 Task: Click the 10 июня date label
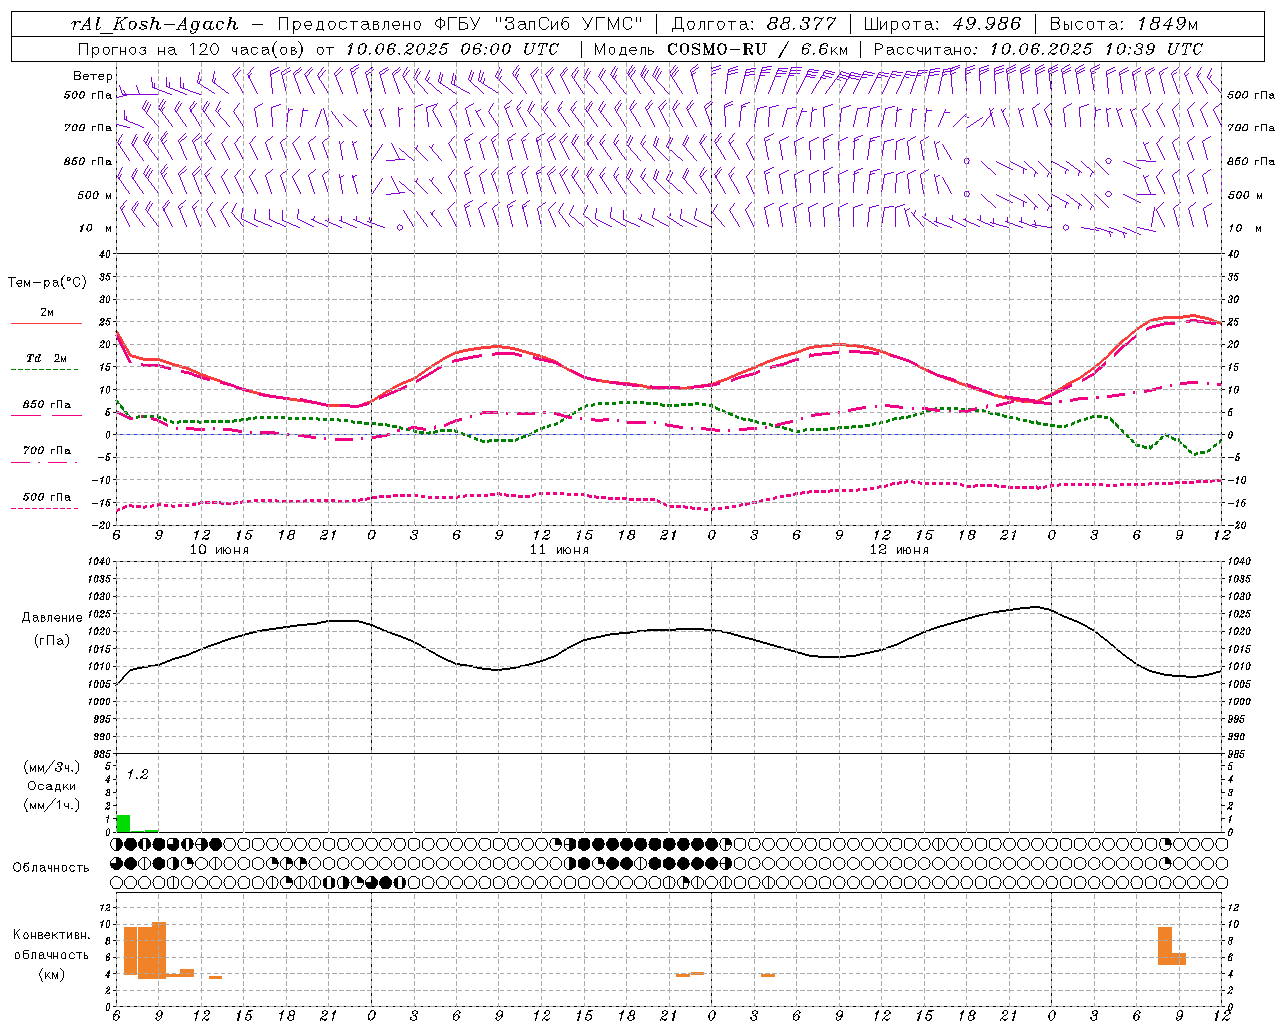(219, 550)
